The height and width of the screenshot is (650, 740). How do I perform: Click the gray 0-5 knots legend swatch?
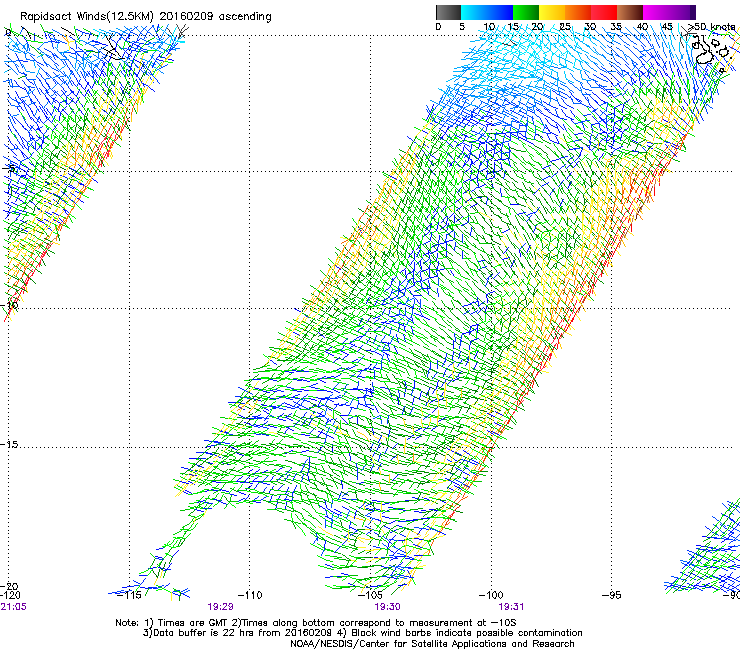pos(448,12)
